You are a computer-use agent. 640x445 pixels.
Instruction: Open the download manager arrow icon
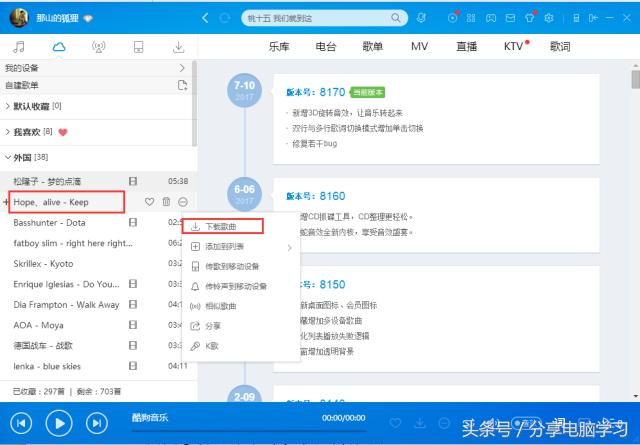point(179,46)
